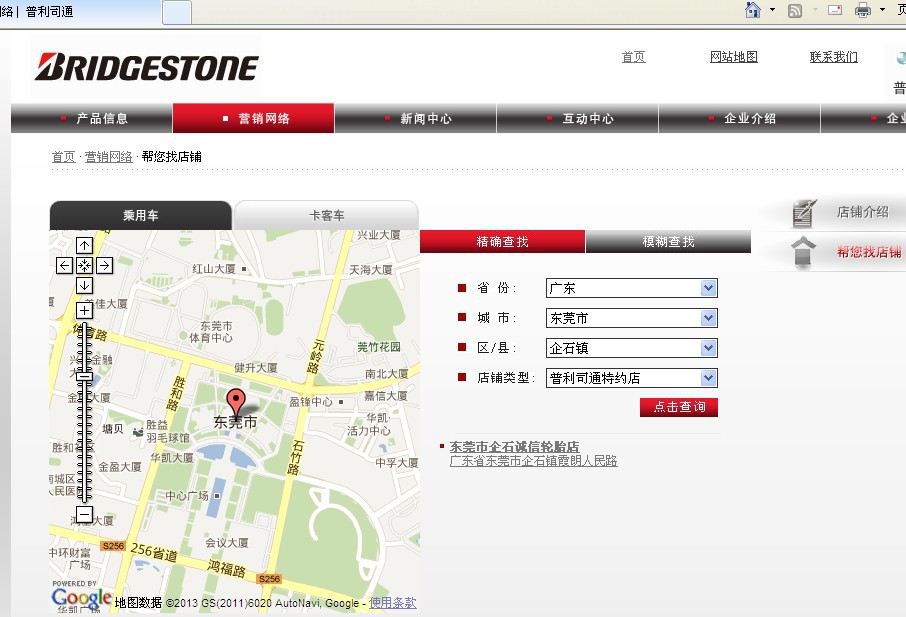This screenshot has width=906, height=617.
Task: Open the 店铺类型 dropdown
Action: pyautogui.click(x=631, y=378)
